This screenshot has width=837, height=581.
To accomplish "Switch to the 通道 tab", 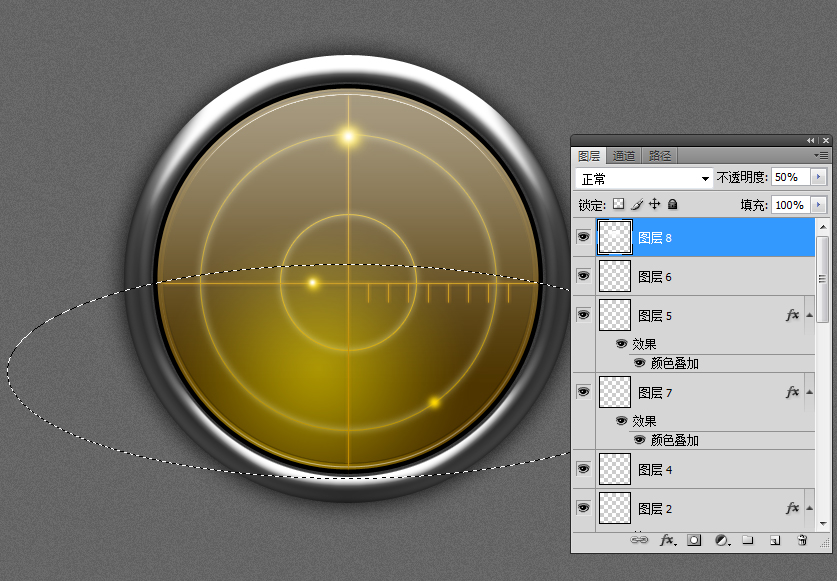I will tap(623, 156).
